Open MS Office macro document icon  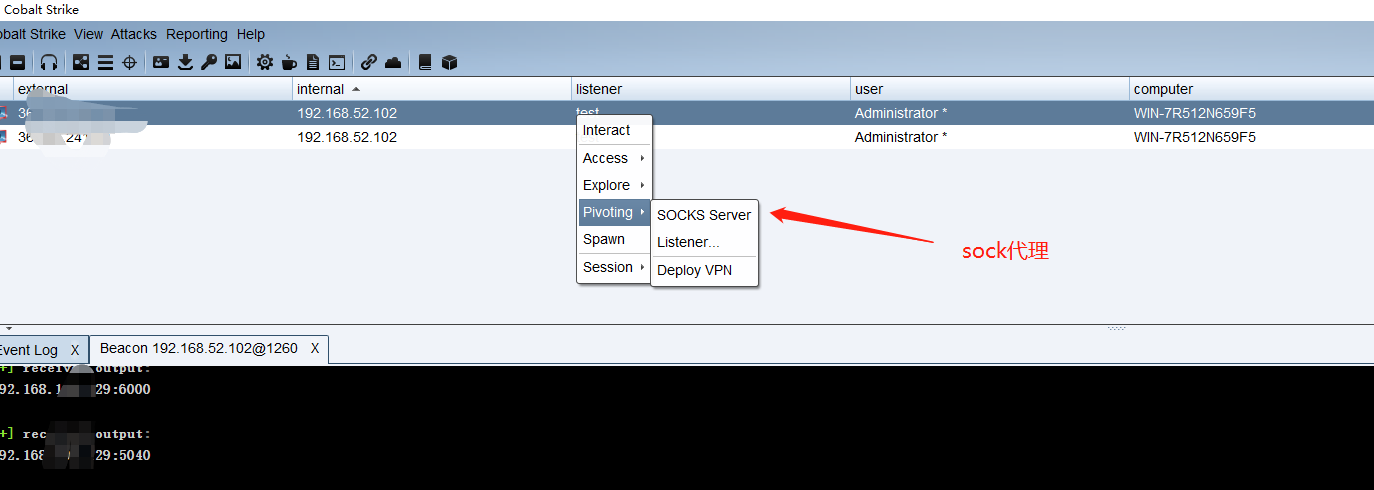(x=313, y=62)
